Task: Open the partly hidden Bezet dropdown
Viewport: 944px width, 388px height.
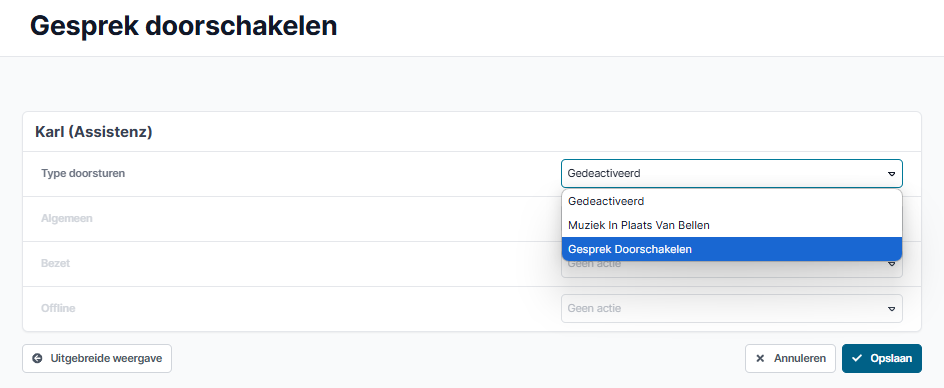Action: 731,269
